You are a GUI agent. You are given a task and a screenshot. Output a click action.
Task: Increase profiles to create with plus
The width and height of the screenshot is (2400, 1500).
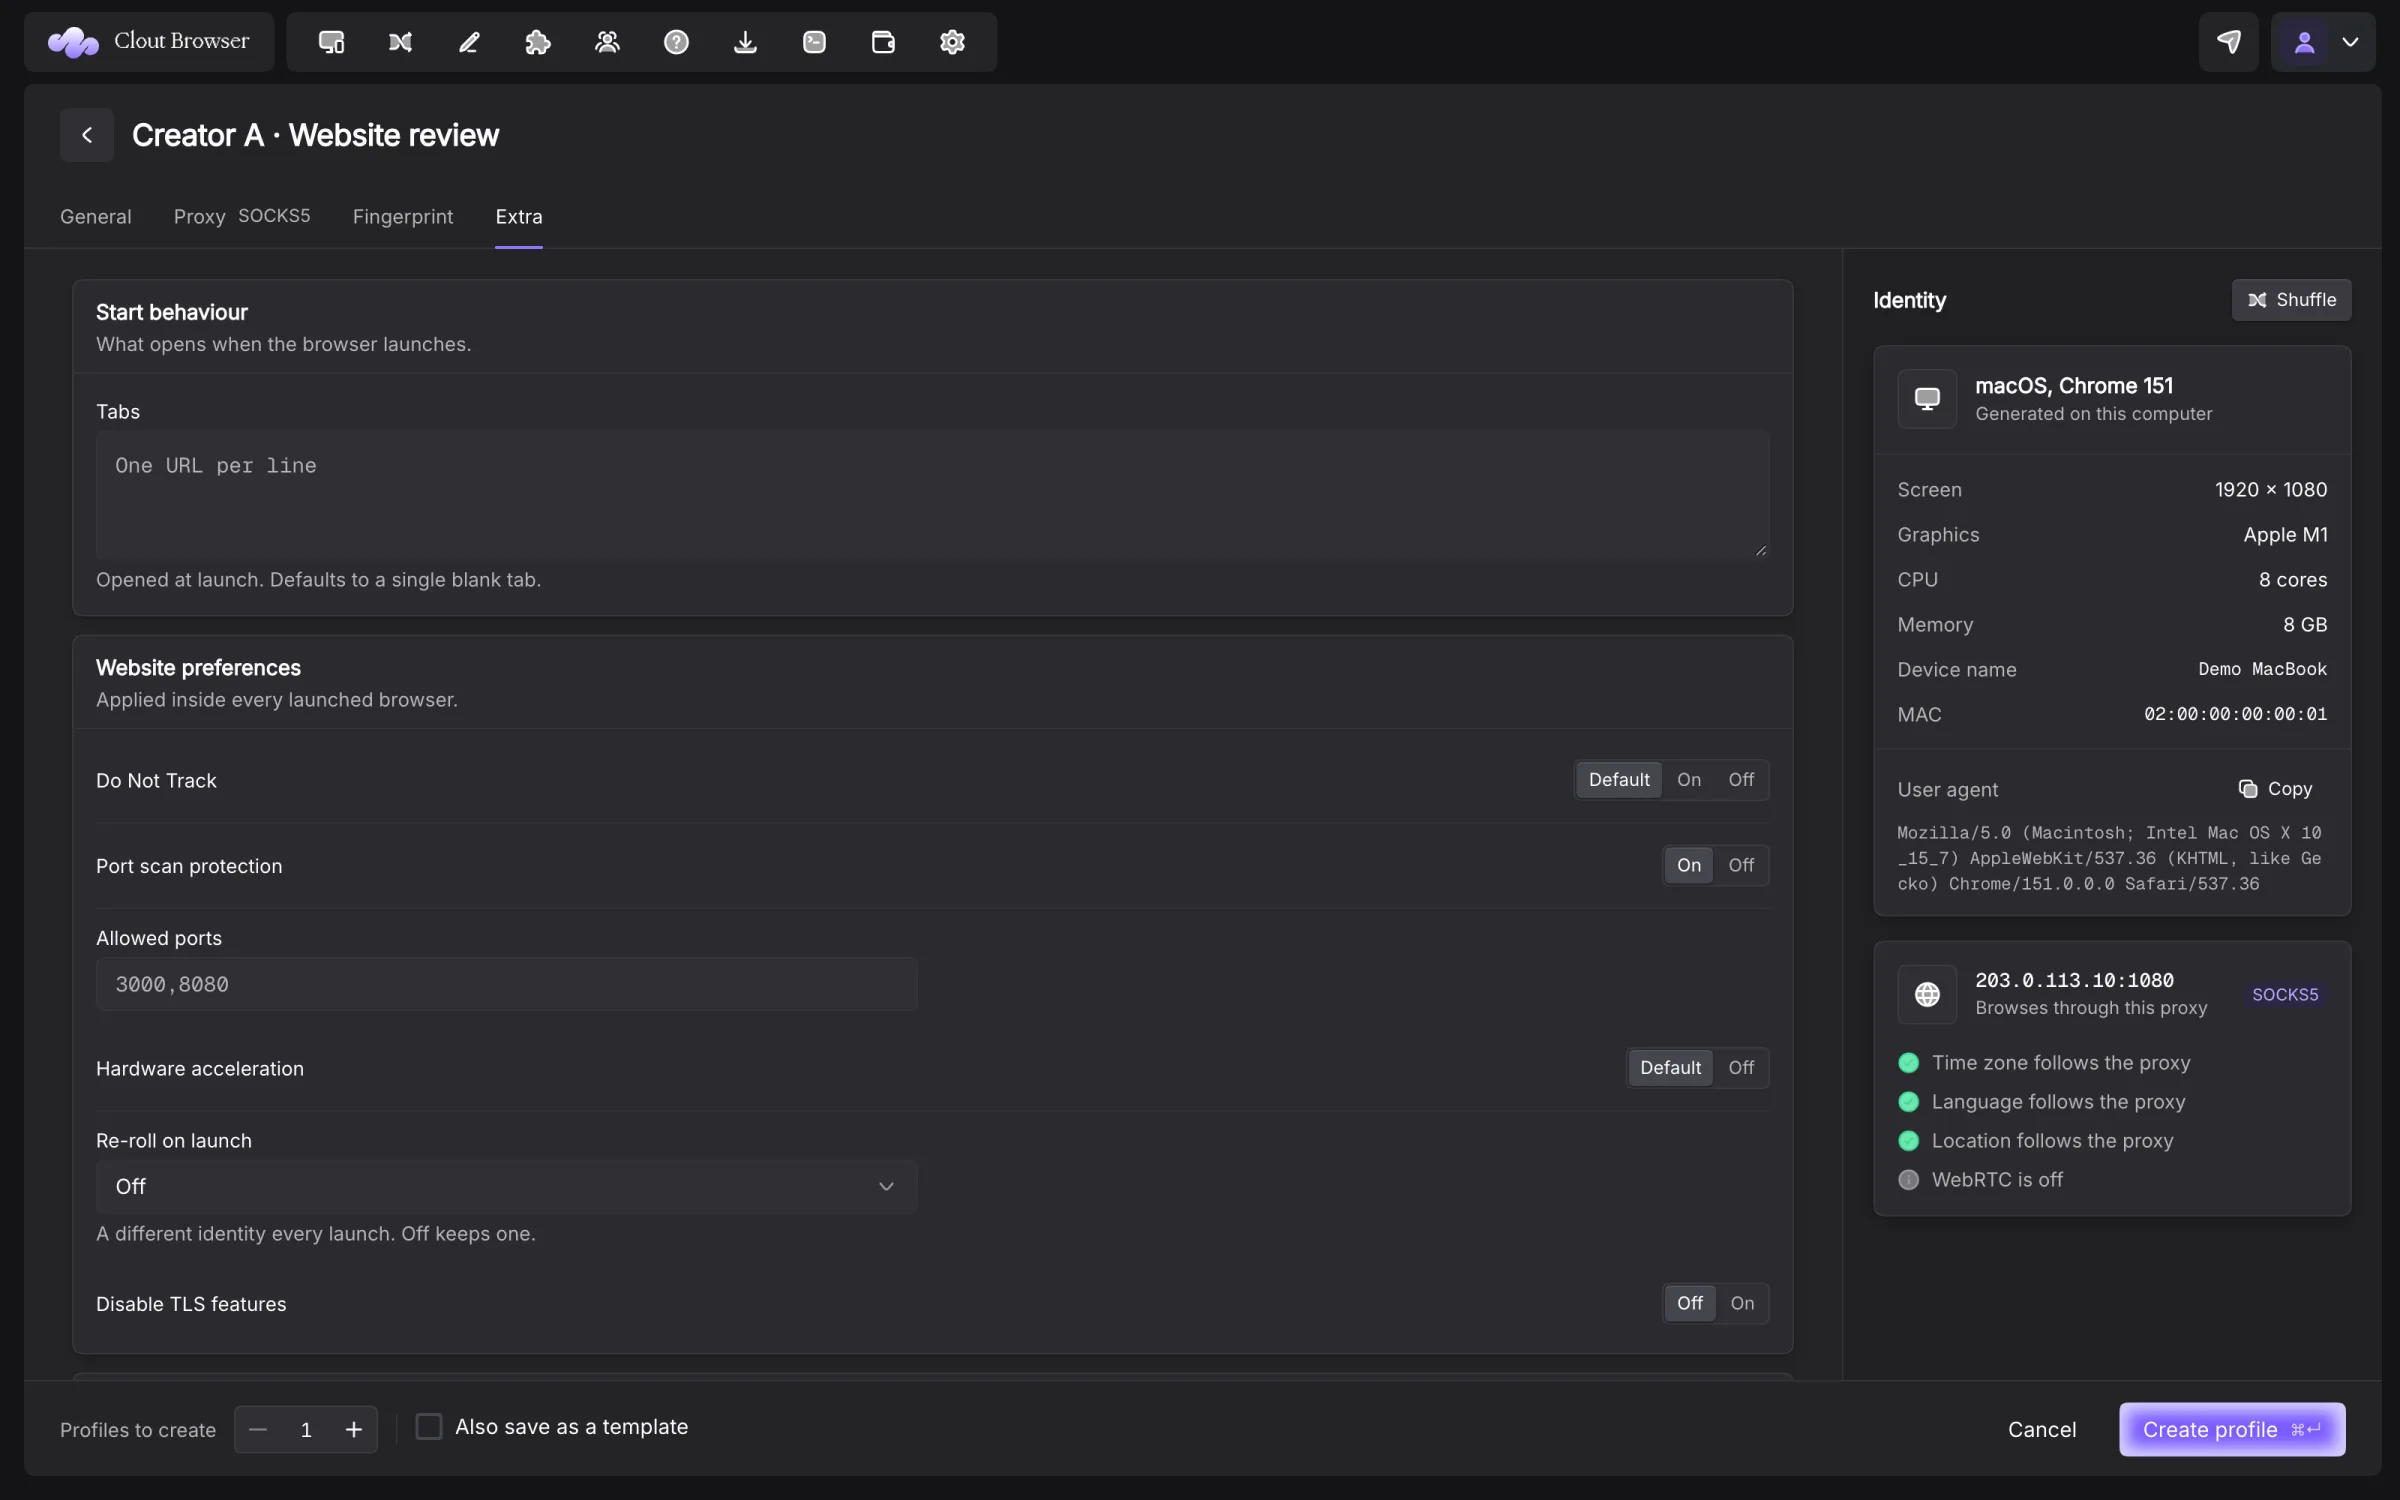coord(354,1430)
